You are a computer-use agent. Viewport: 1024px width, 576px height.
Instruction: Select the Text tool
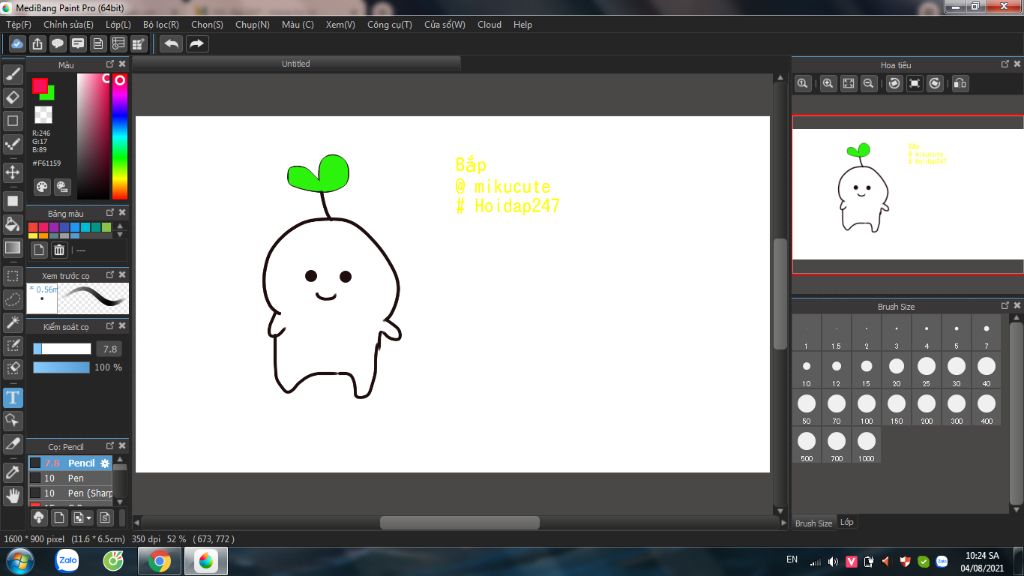tap(13, 397)
